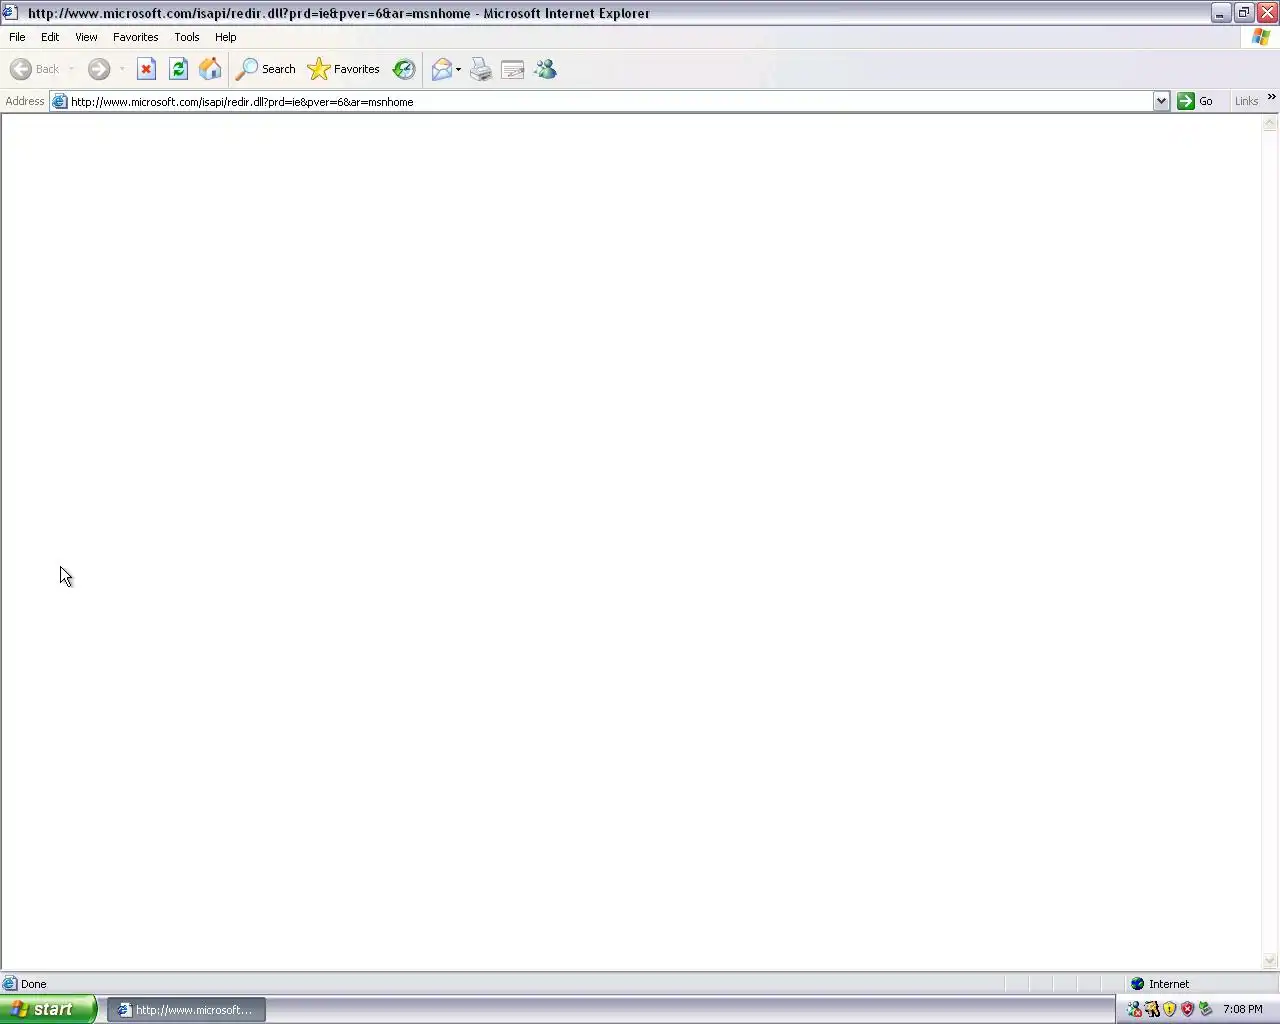Click the Back navigation arrow icon
1280x1024 pixels.
[x=21, y=69]
